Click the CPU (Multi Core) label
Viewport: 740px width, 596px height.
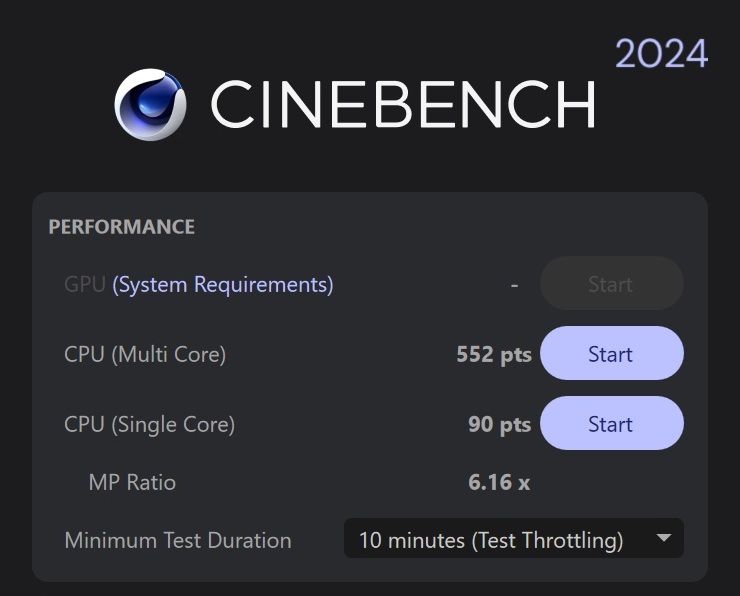tap(145, 354)
